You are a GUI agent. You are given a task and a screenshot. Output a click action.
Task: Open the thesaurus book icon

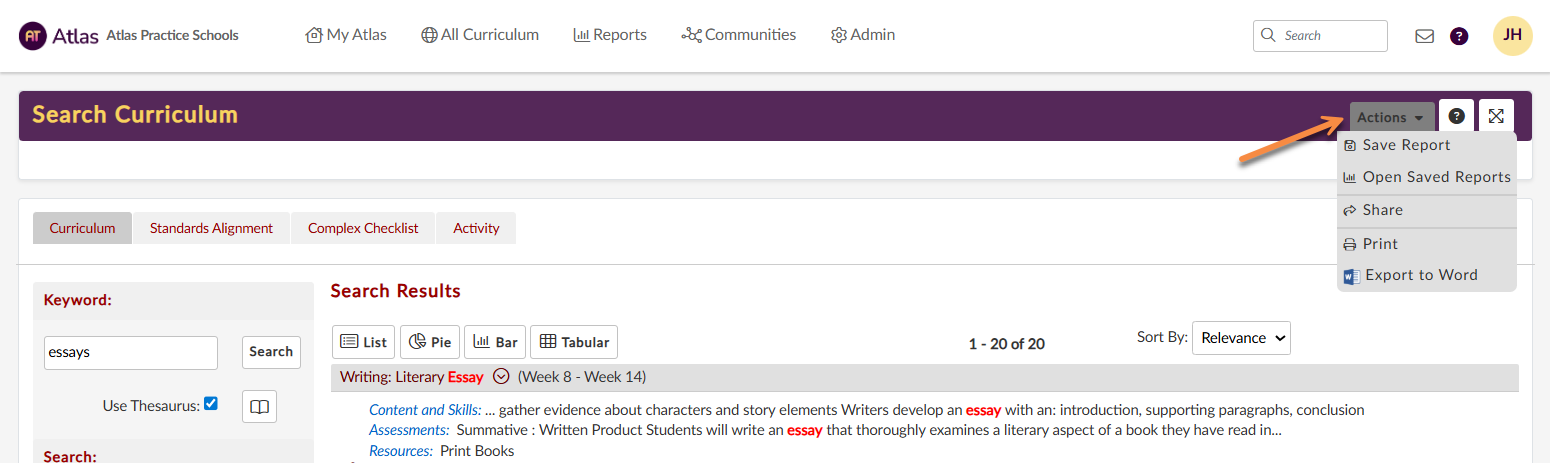coord(259,407)
